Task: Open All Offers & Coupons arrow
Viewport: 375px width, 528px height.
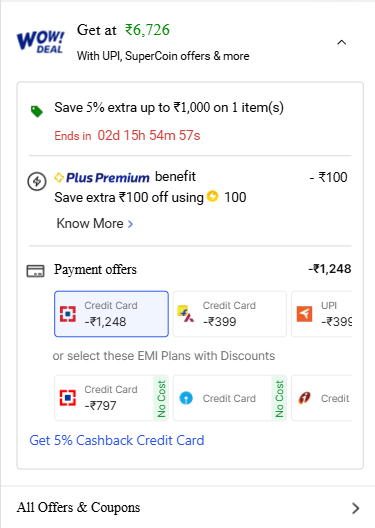Action: (x=355, y=508)
